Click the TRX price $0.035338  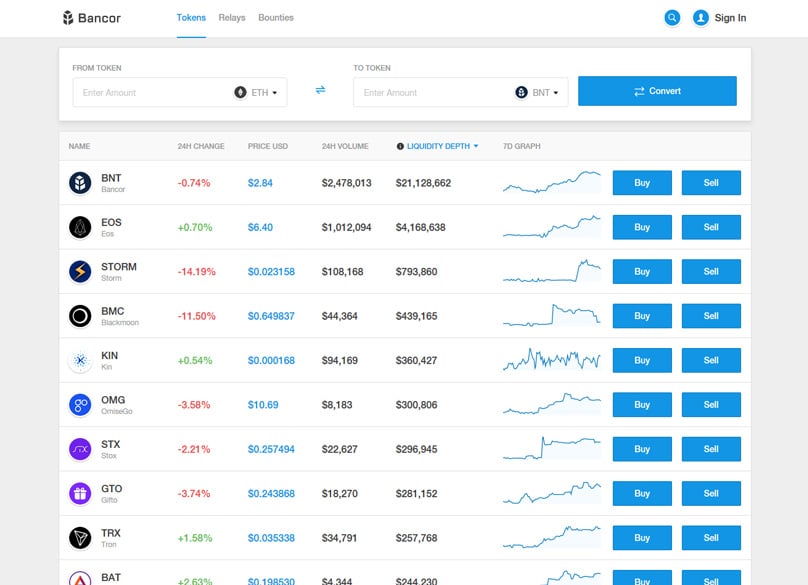(x=271, y=538)
